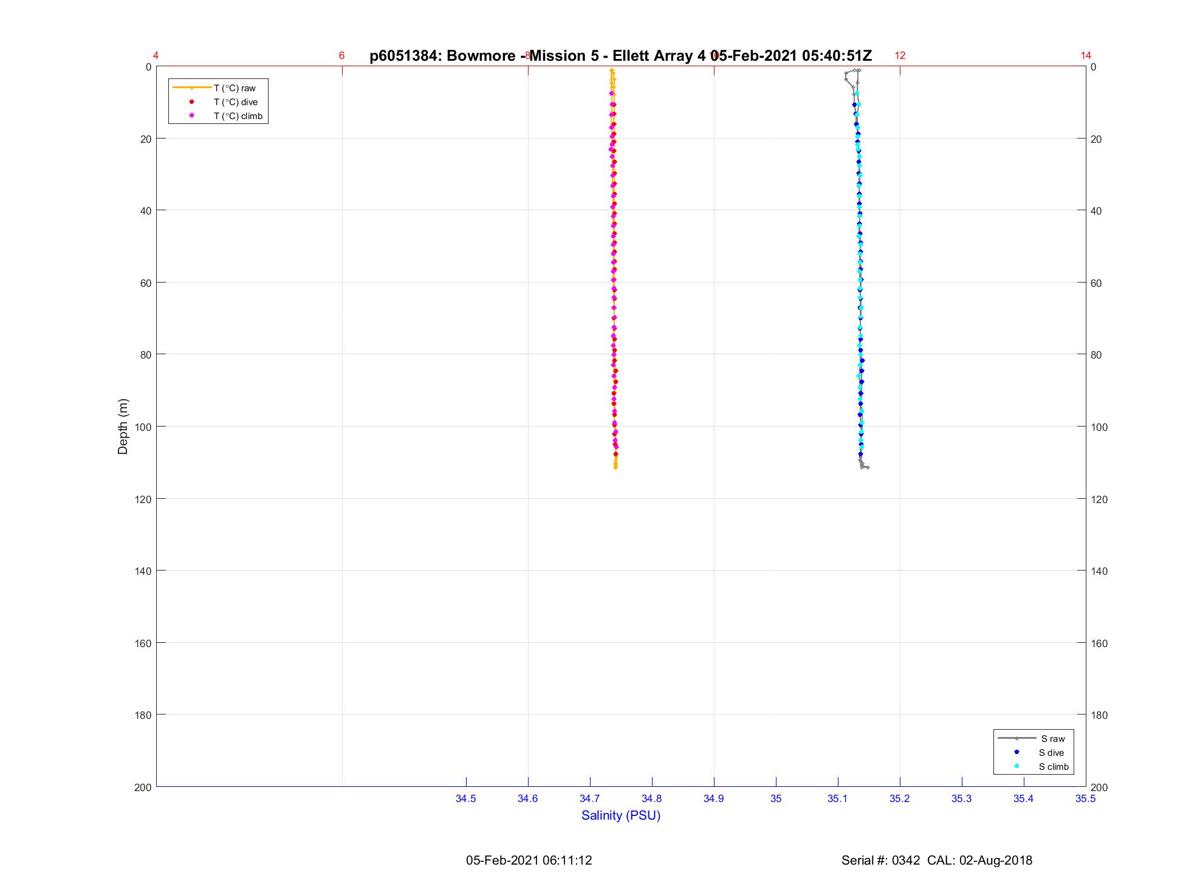Click the salinity tick label 35.3
Image resolution: width=1200 pixels, height=885 pixels.
click(x=962, y=799)
